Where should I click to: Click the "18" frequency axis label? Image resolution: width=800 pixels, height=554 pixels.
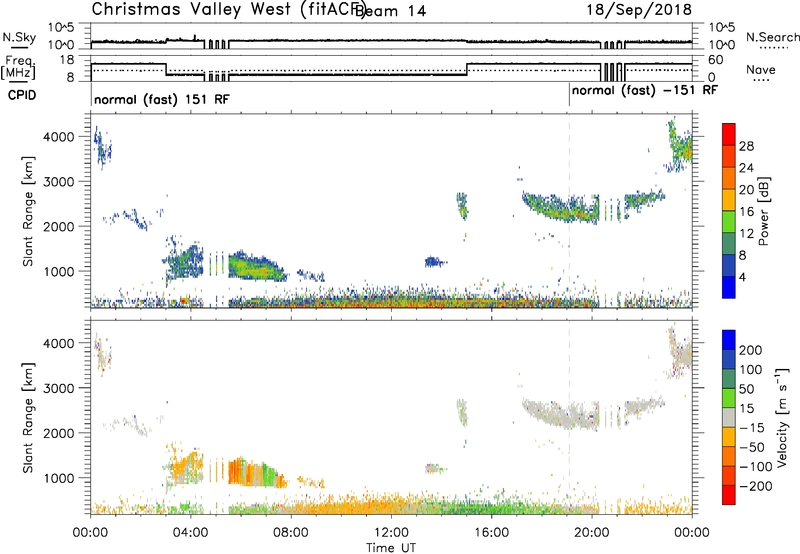click(67, 60)
